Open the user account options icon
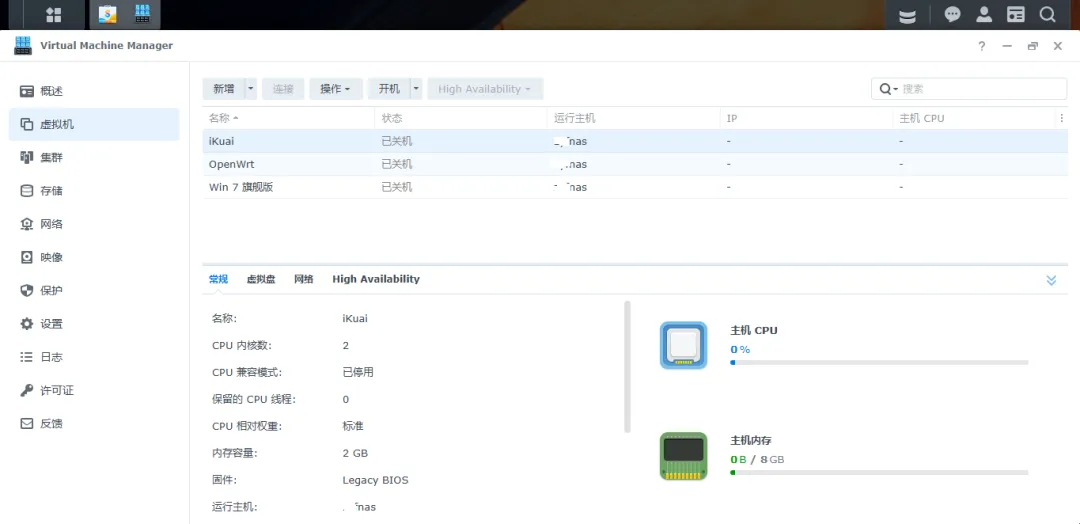Image resolution: width=1080 pixels, height=524 pixels. click(984, 14)
